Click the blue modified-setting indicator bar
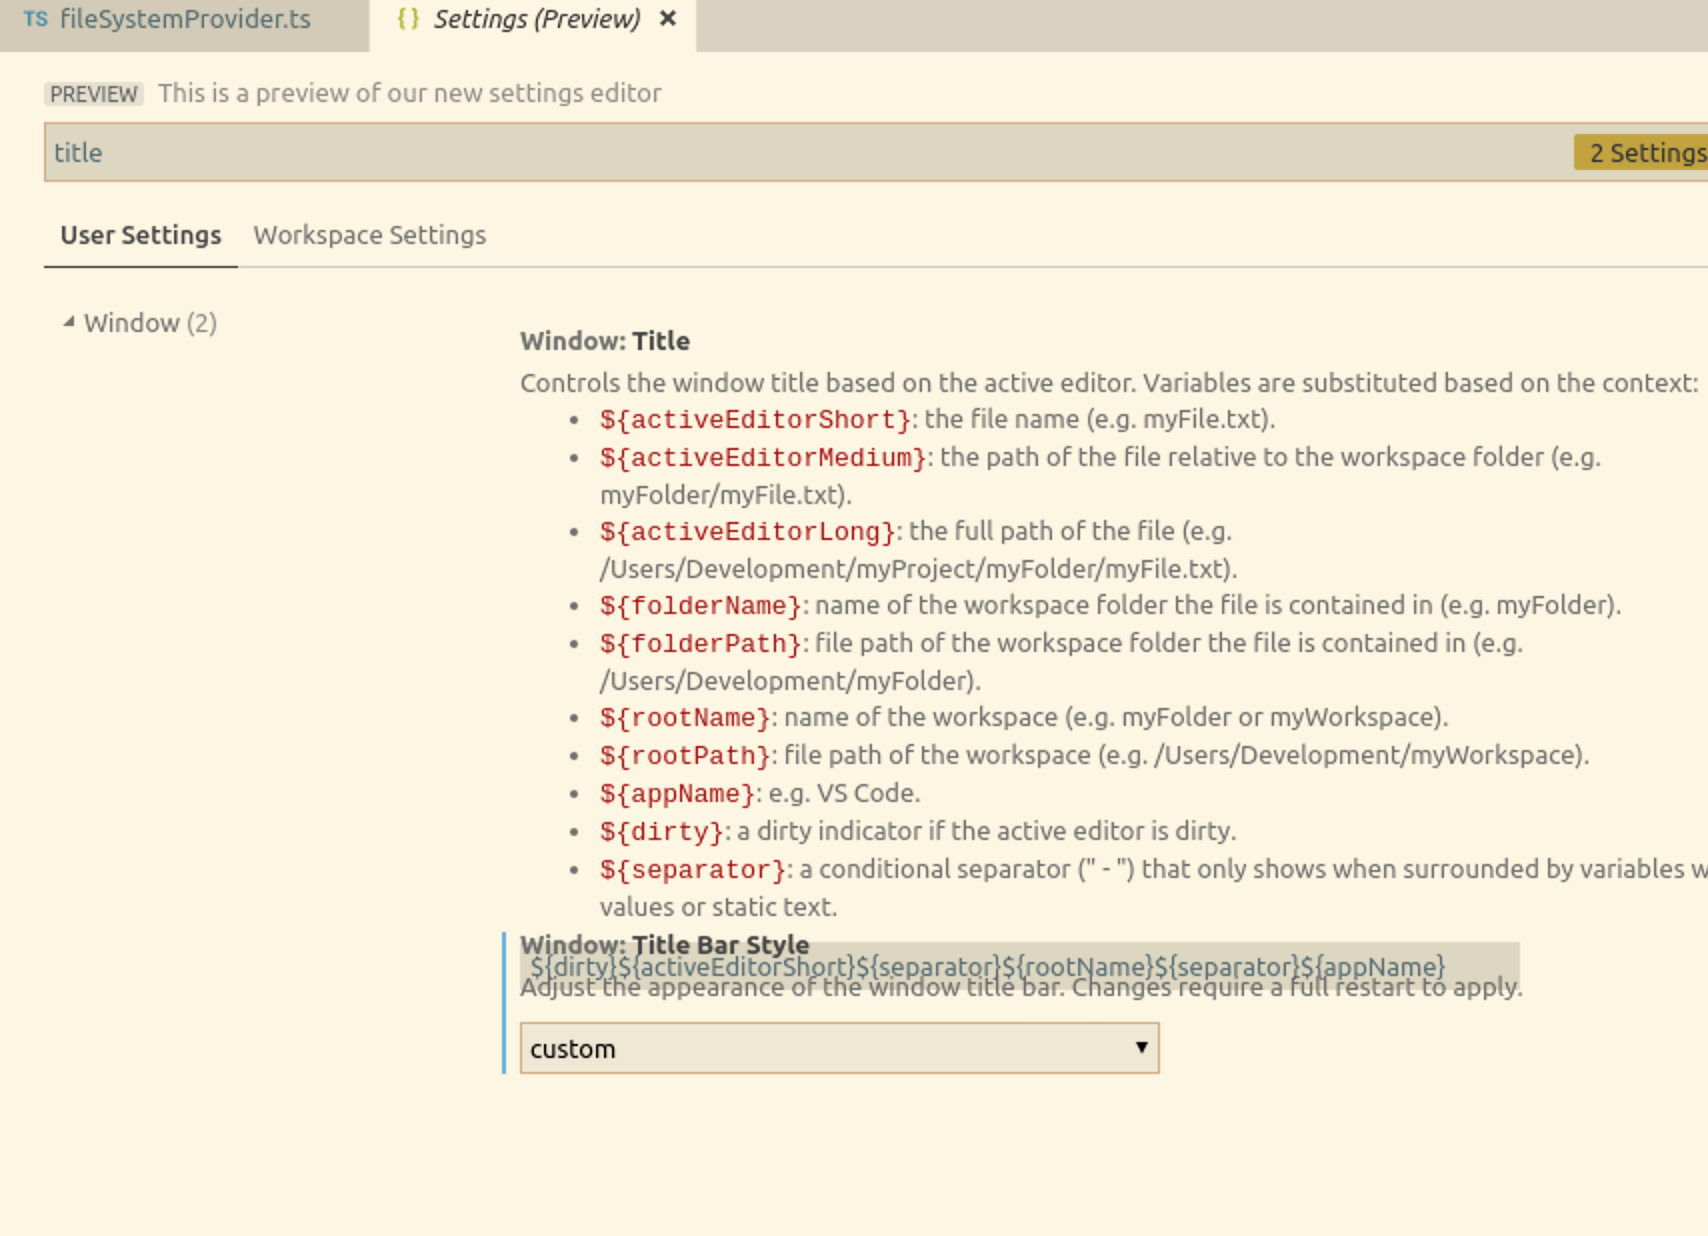This screenshot has width=1708, height=1236. [x=506, y=1000]
